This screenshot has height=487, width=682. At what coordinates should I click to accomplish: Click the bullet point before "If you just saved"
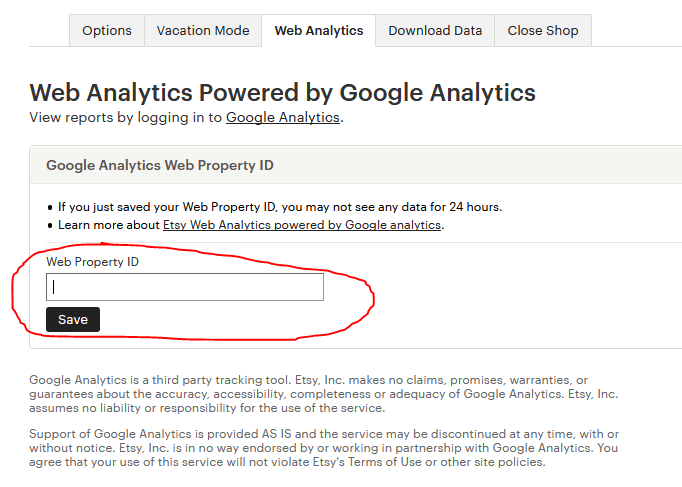(50, 207)
